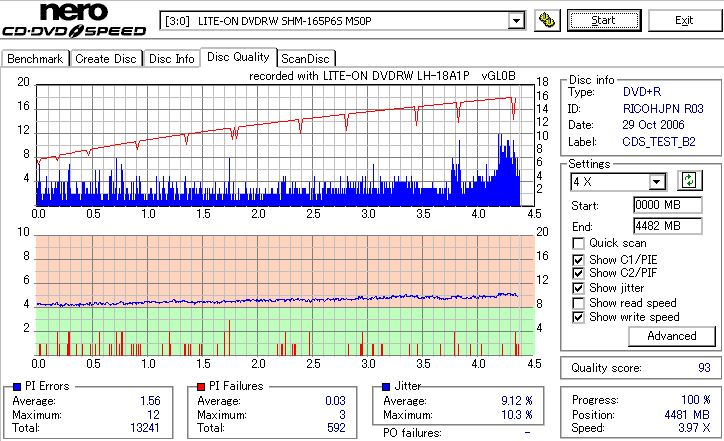This screenshot has width=724, height=441.
Task: Click the green refresh speed icon
Action: point(689,180)
